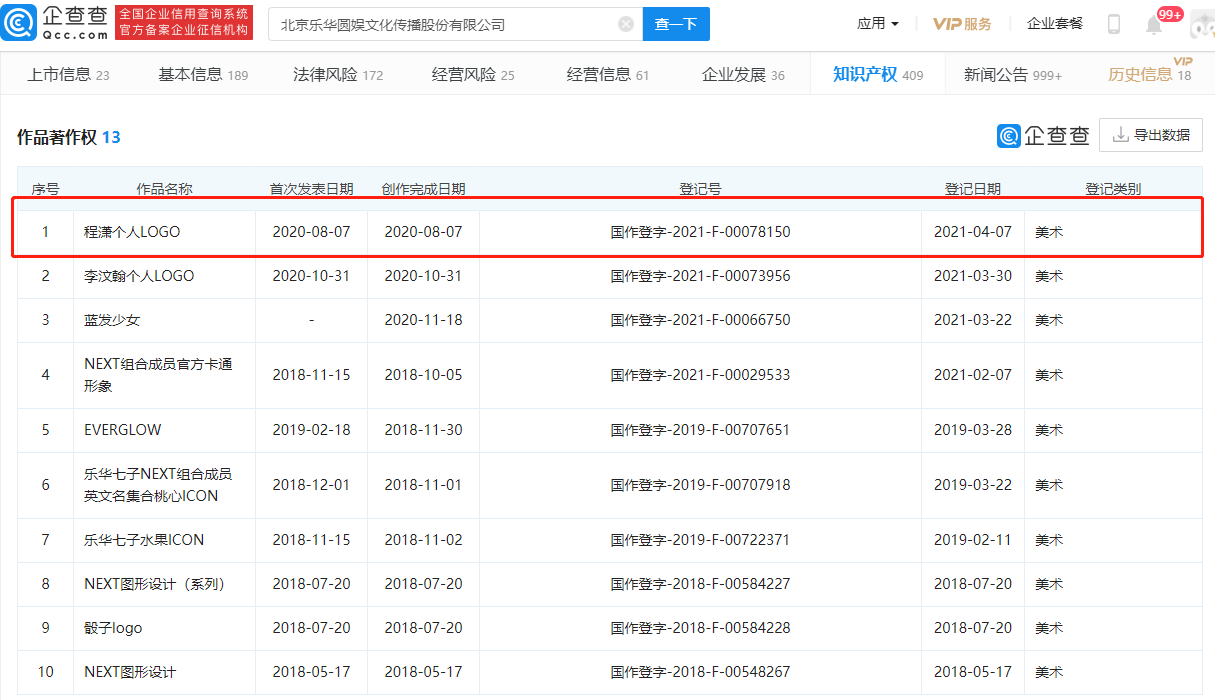Select NEXT组合成员官方卡通形象 work name
The width and height of the screenshot is (1215, 700).
(158, 375)
